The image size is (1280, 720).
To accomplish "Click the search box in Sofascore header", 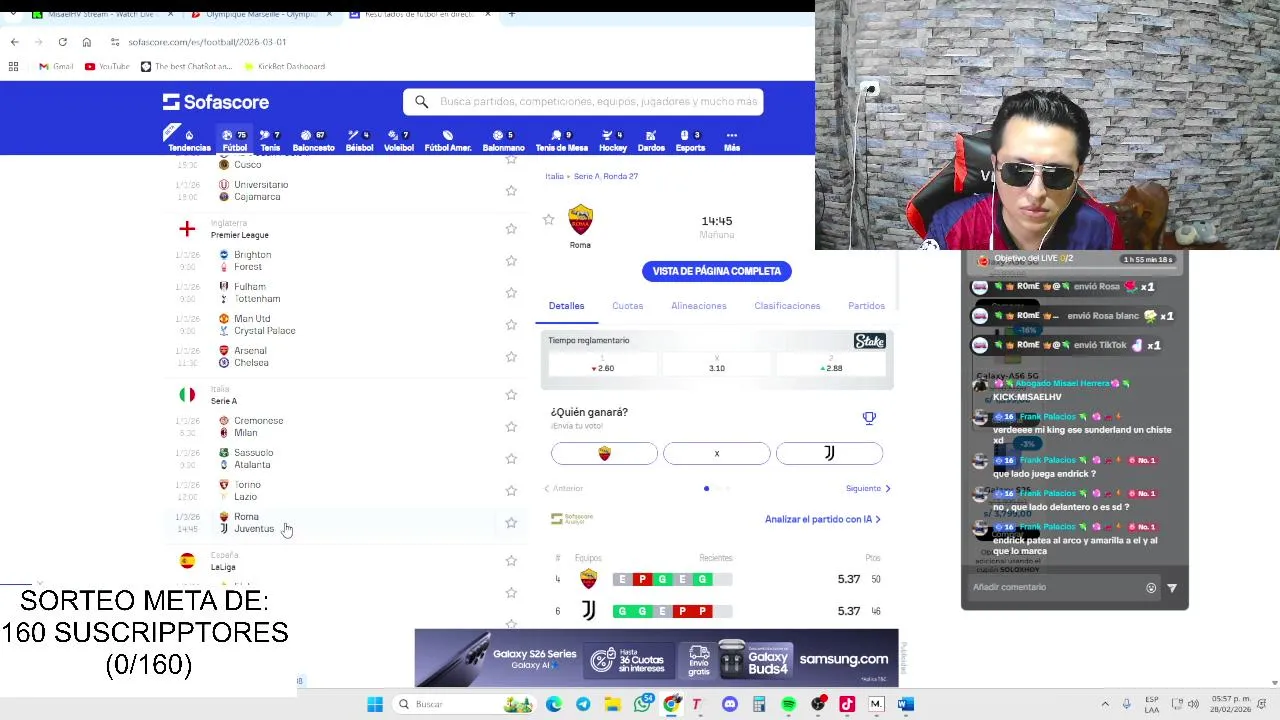I will pyautogui.click(x=583, y=101).
